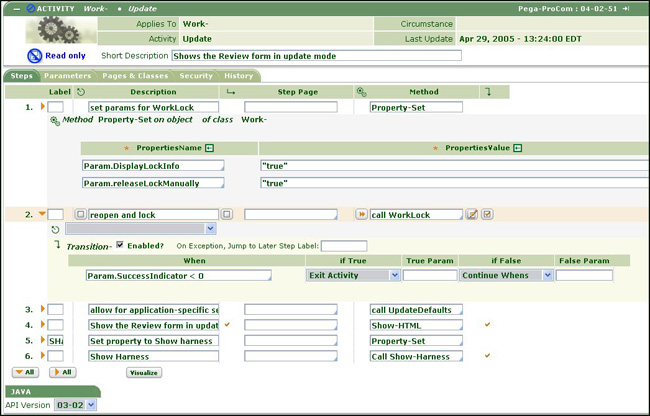Click the When condition field Param.SuccessIndicator

(179, 276)
